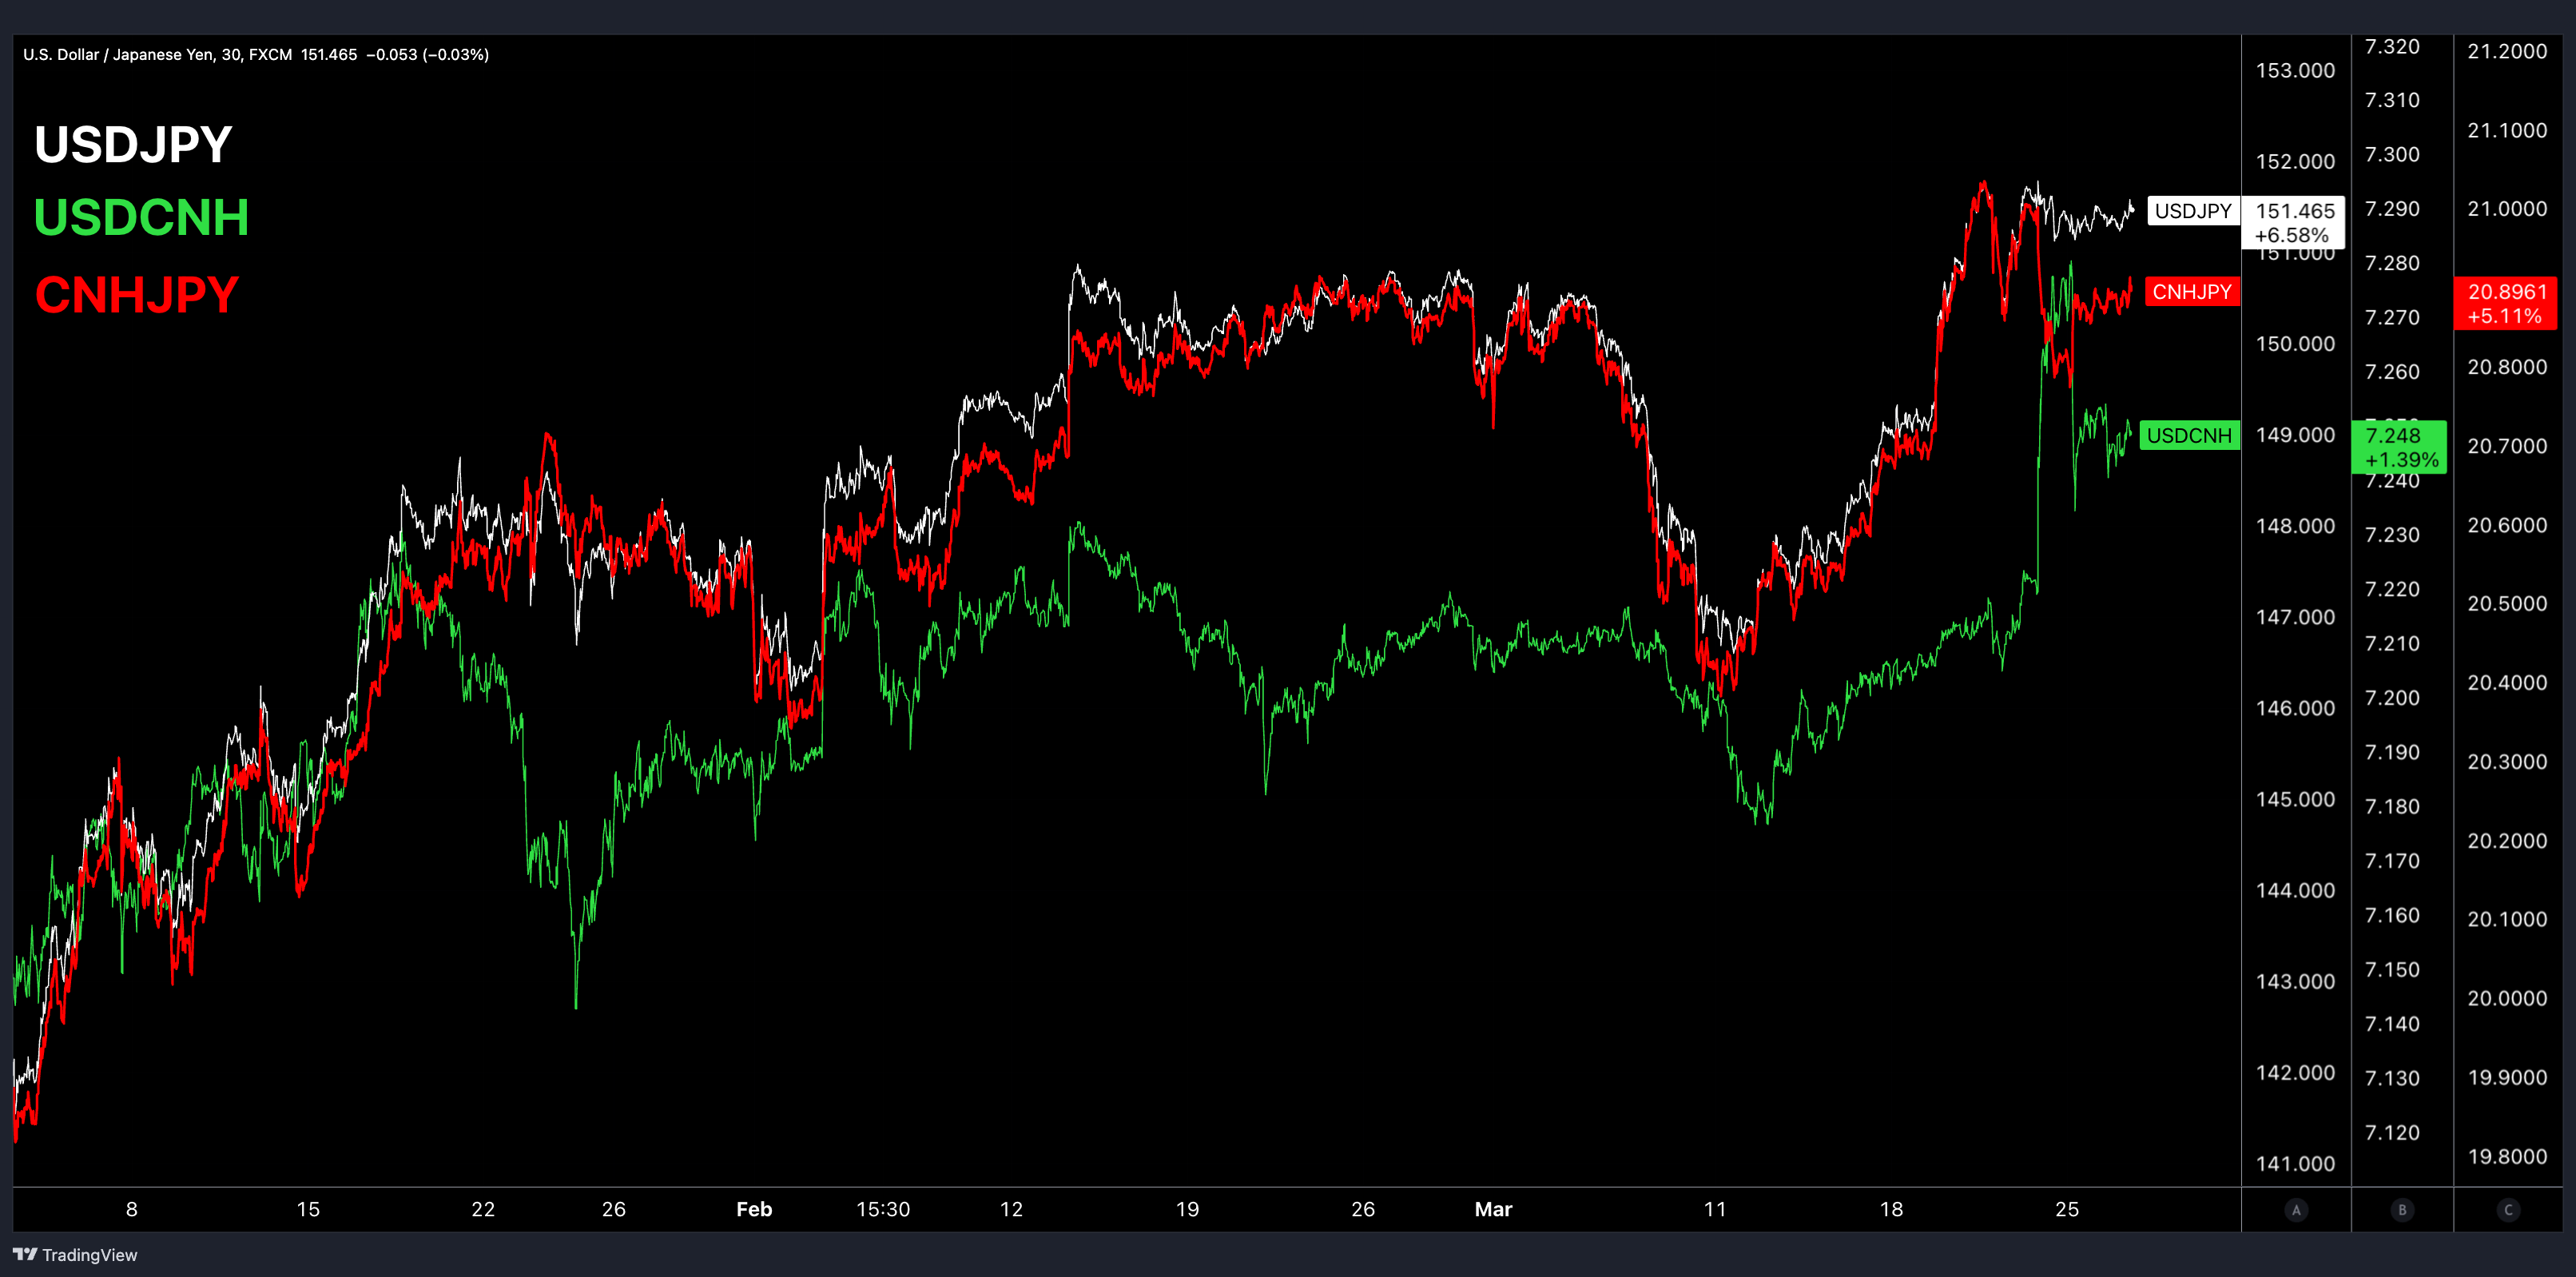Click the large red CNHJPY legend text
The width and height of the screenshot is (2576, 1277).
(x=137, y=295)
